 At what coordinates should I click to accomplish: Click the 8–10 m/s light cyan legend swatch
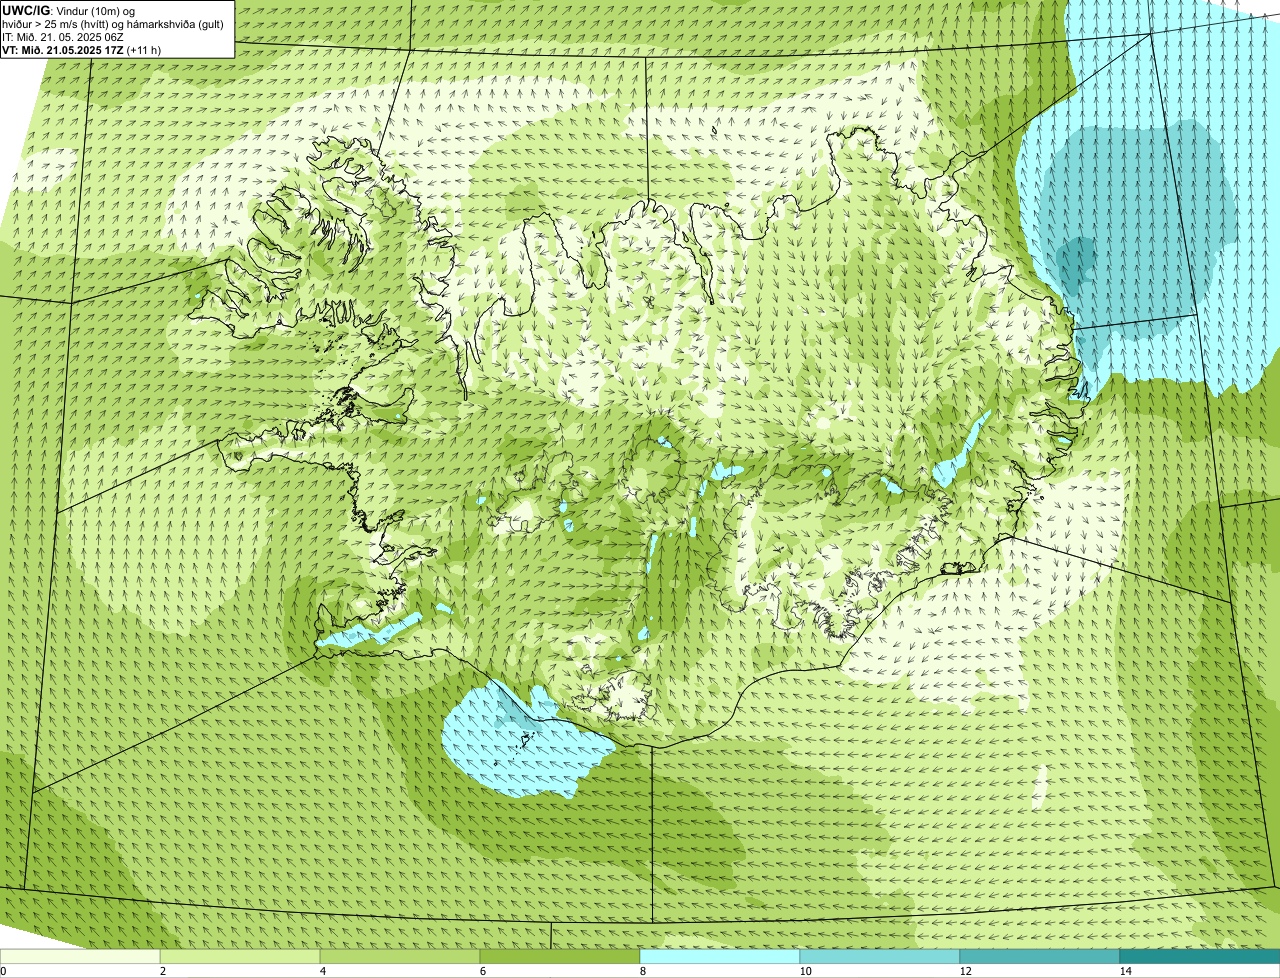pyautogui.click(x=720, y=956)
